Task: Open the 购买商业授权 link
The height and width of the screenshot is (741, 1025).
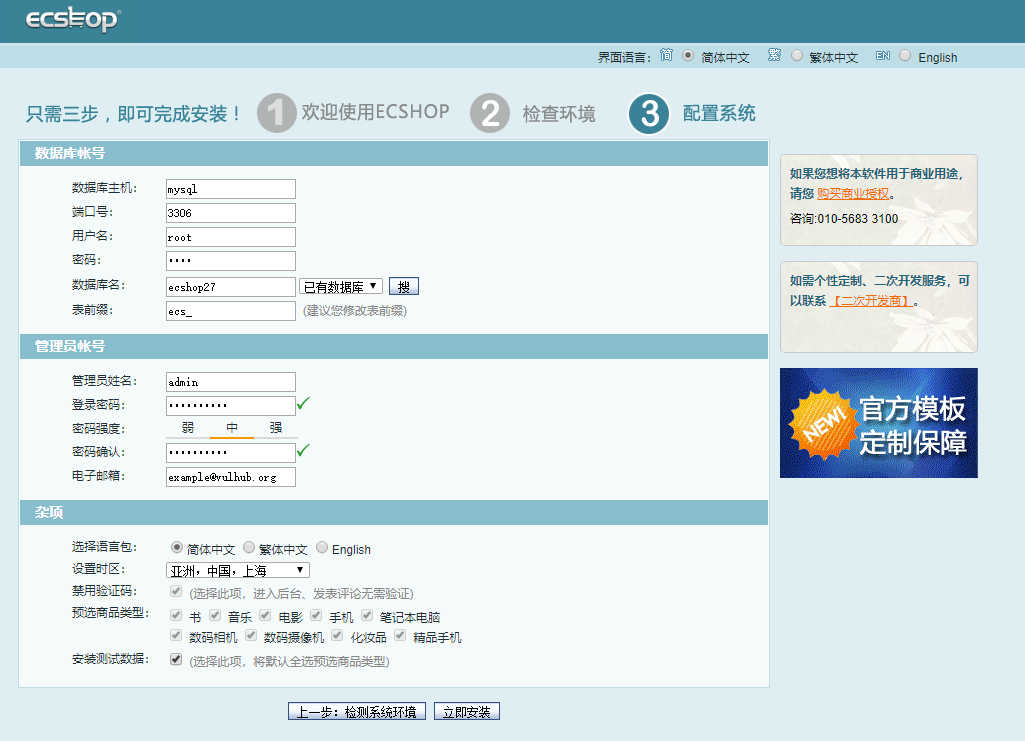Action: [x=853, y=193]
